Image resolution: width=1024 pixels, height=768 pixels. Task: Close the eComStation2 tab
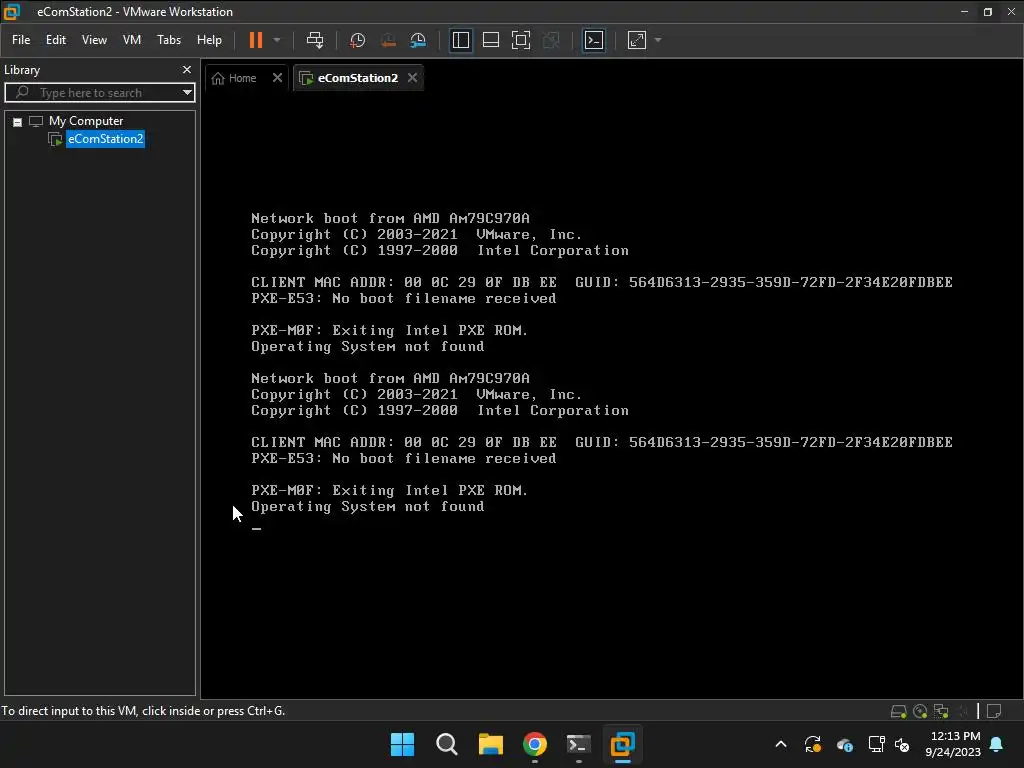[412, 78]
